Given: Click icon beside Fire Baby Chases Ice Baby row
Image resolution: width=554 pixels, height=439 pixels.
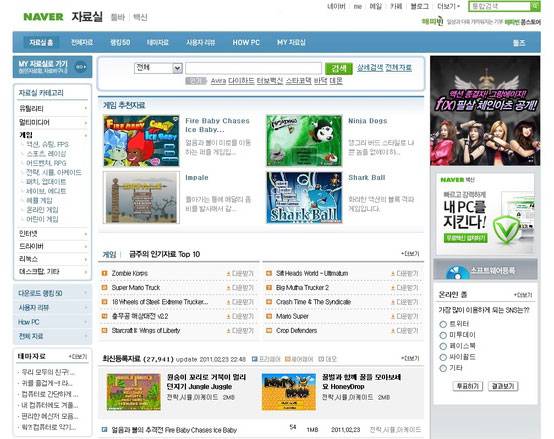Looking at the screenshot, I should pyautogui.click(x=104, y=429).
